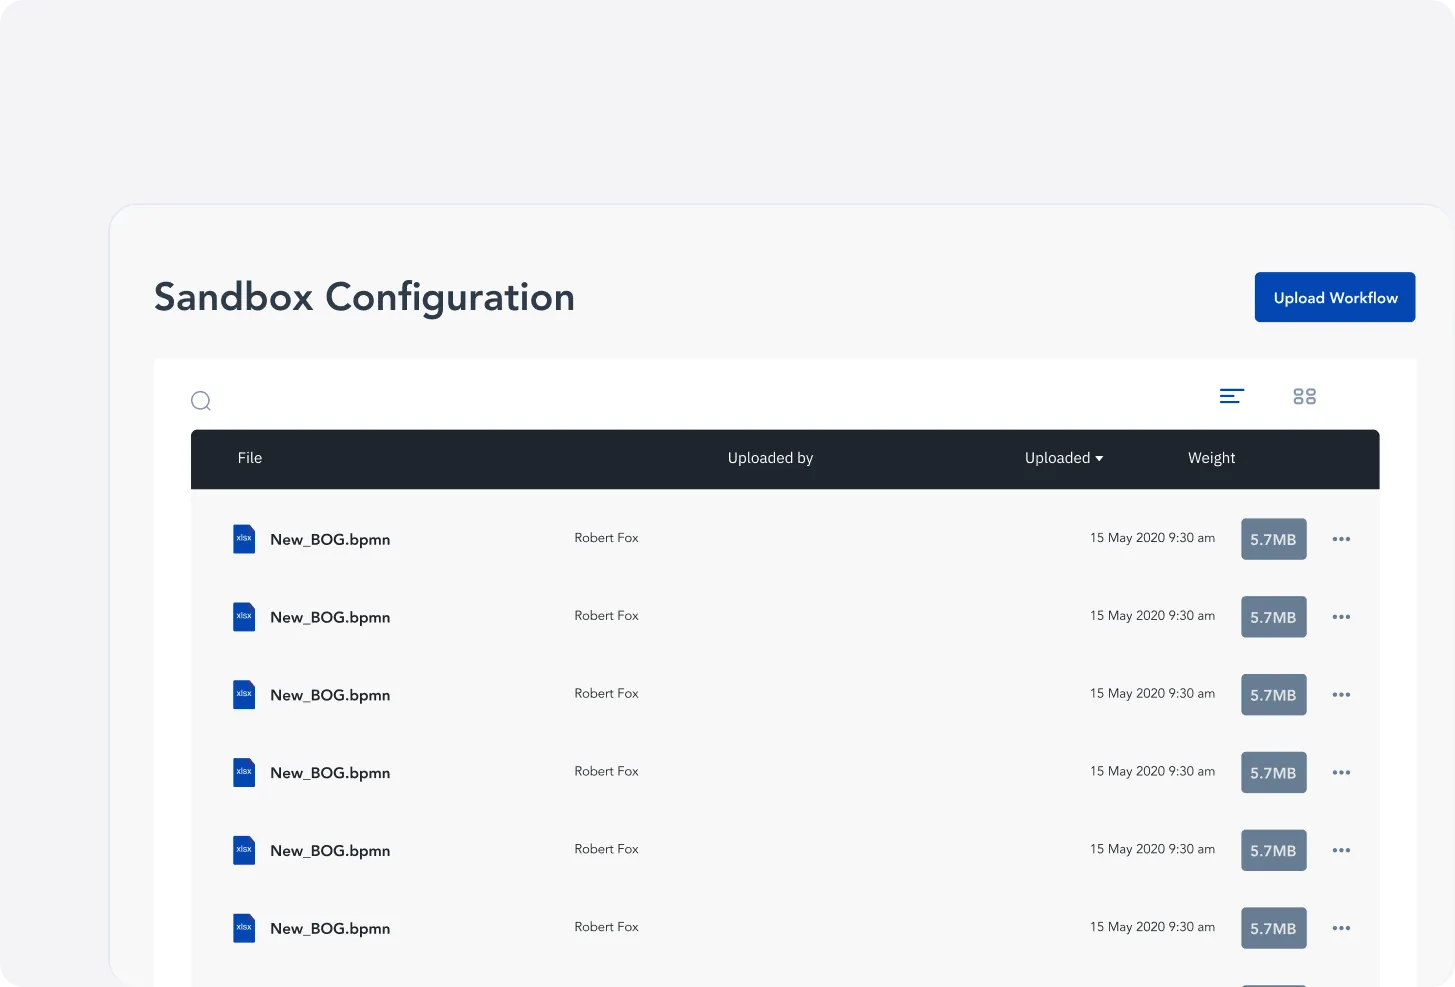The height and width of the screenshot is (987, 1455).
Task: Open the second New_BOG.bpmn file name
Action: (330, 618)
